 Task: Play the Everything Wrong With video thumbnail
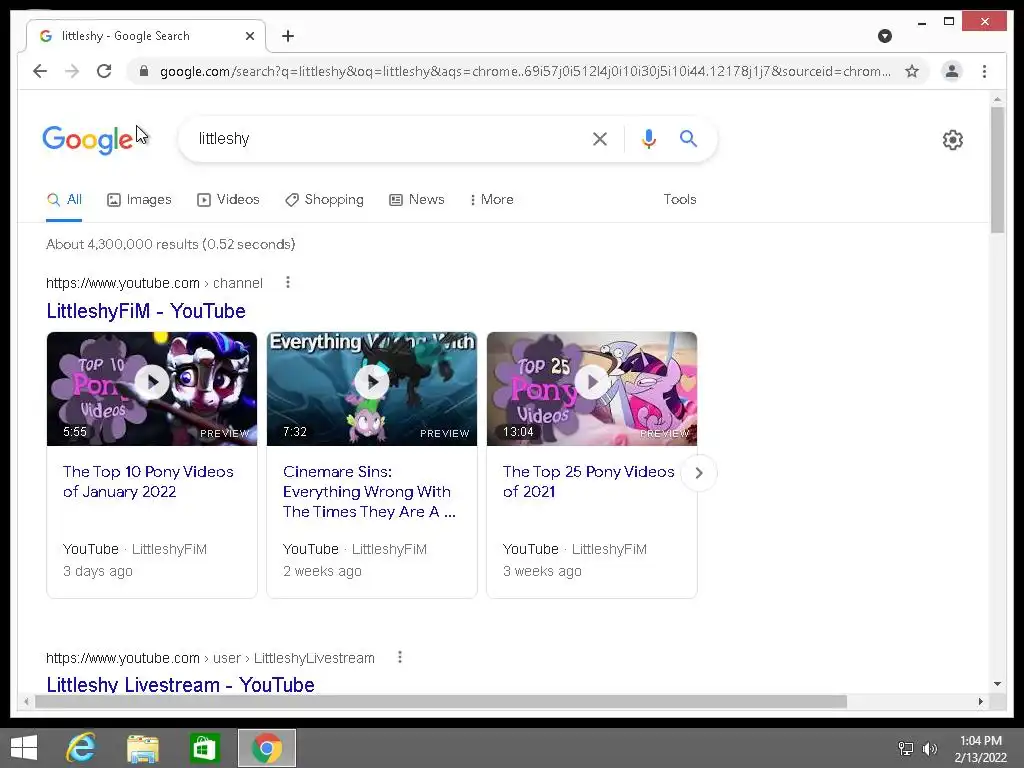pos(372,389)
